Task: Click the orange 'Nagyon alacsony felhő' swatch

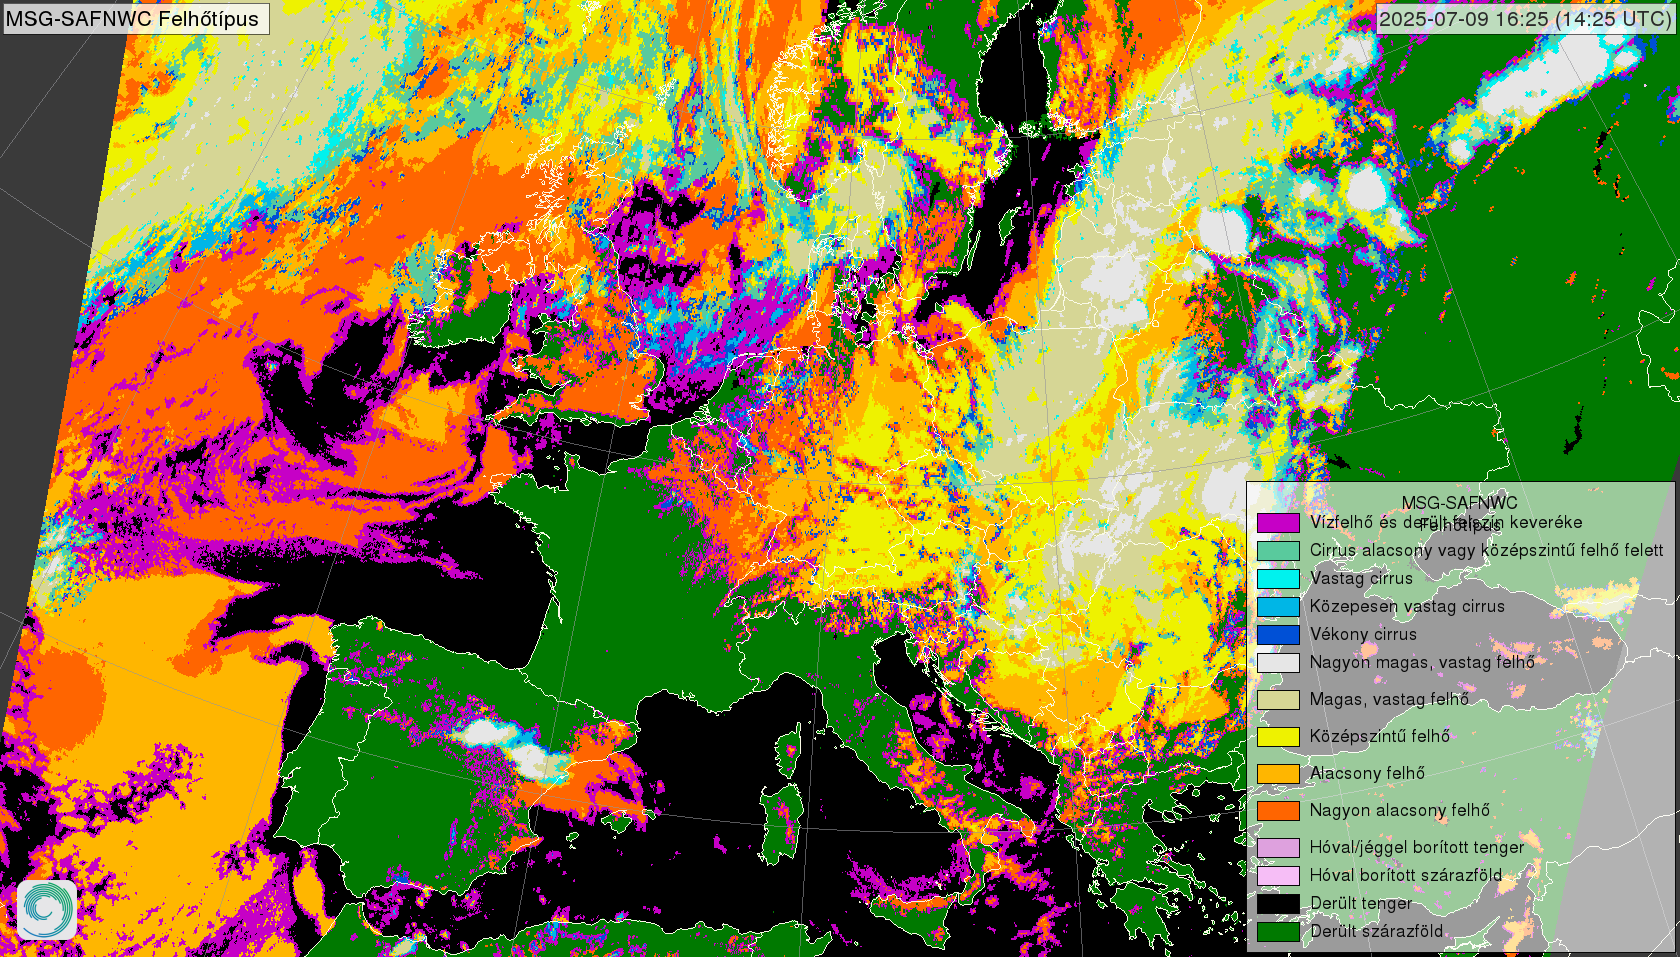Action: click(1278, 810)
